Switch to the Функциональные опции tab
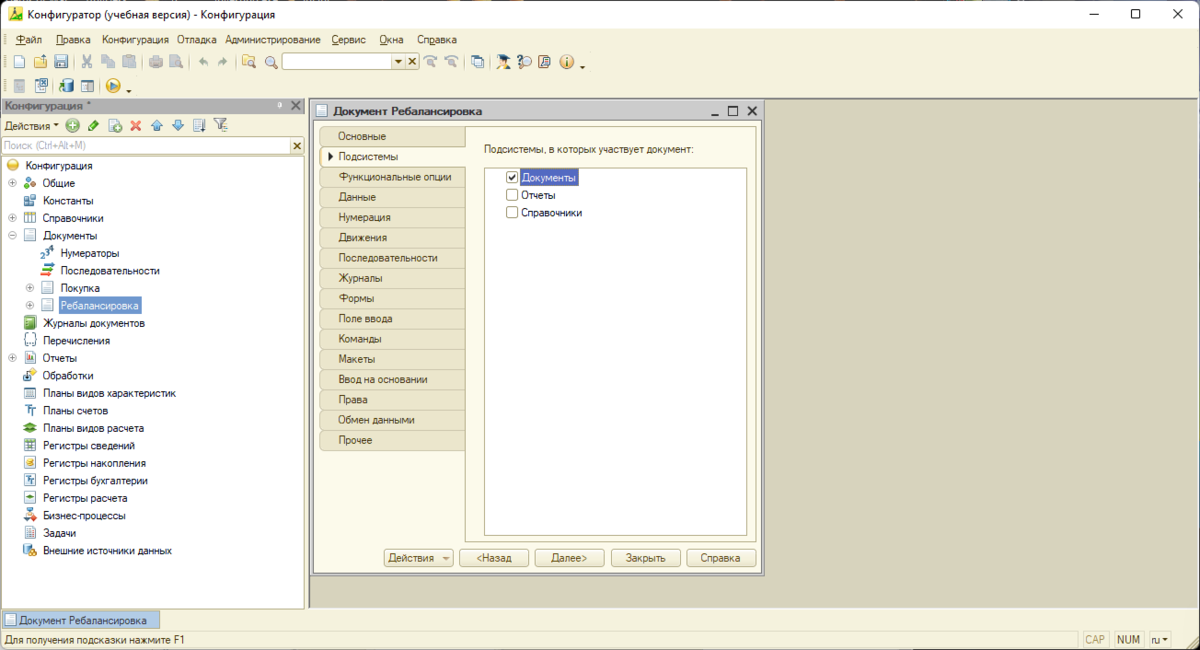 [x=392, y=177]
